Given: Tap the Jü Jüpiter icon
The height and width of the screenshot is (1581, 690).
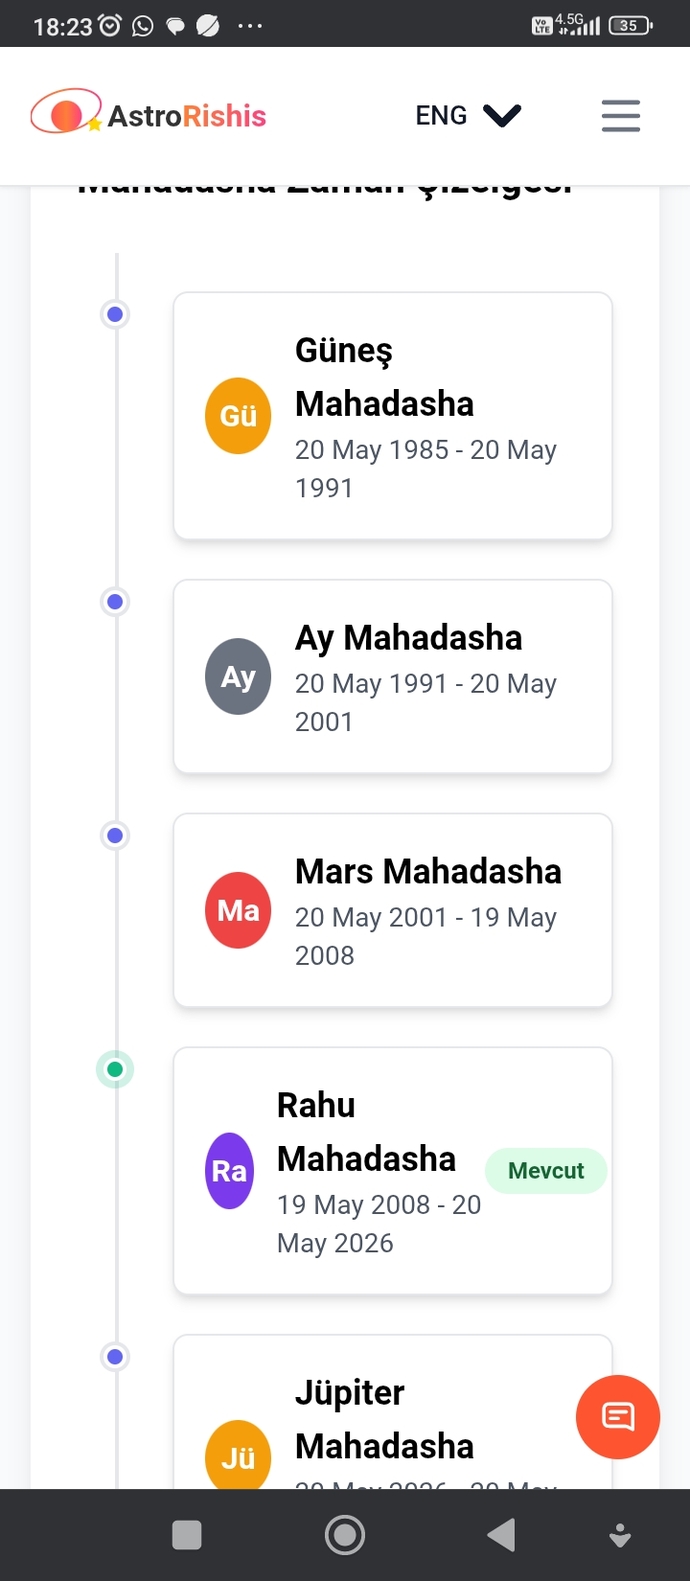Looking at the screenshot, I should click(238, 1456).
